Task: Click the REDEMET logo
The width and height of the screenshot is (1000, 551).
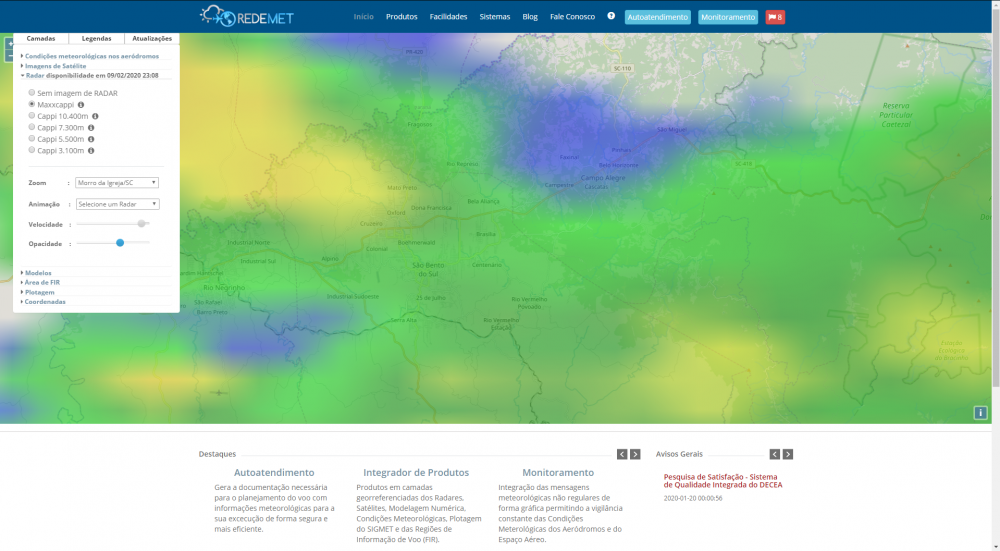Action: (x=246, y=17)
